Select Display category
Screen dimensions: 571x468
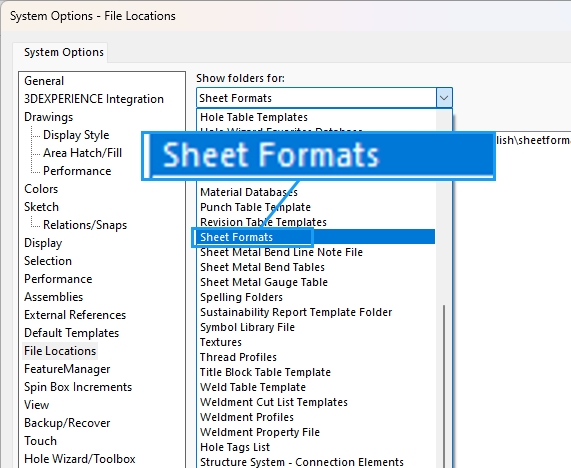43,243
